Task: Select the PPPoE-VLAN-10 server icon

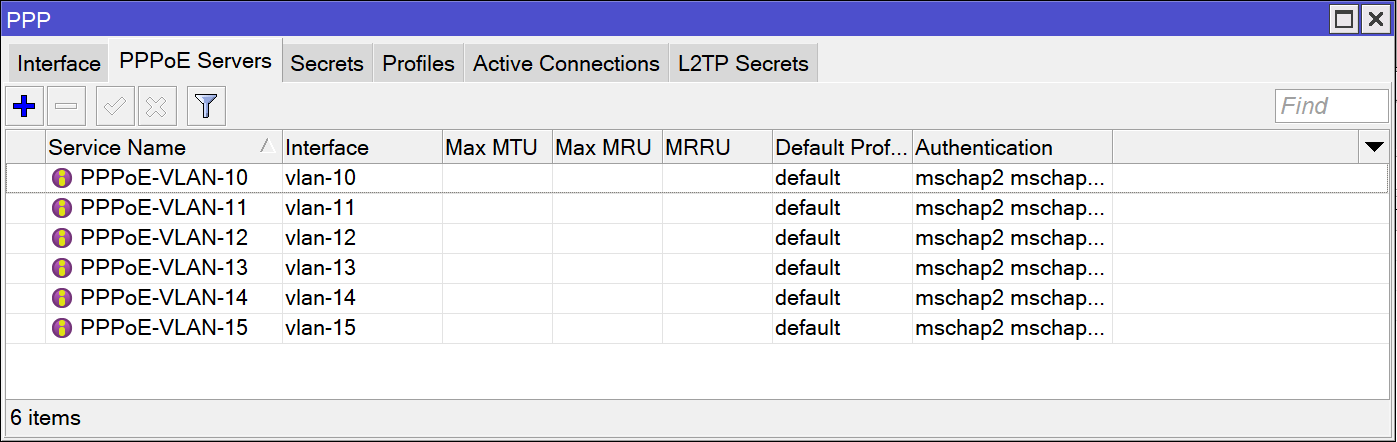Action: point(62,178)
